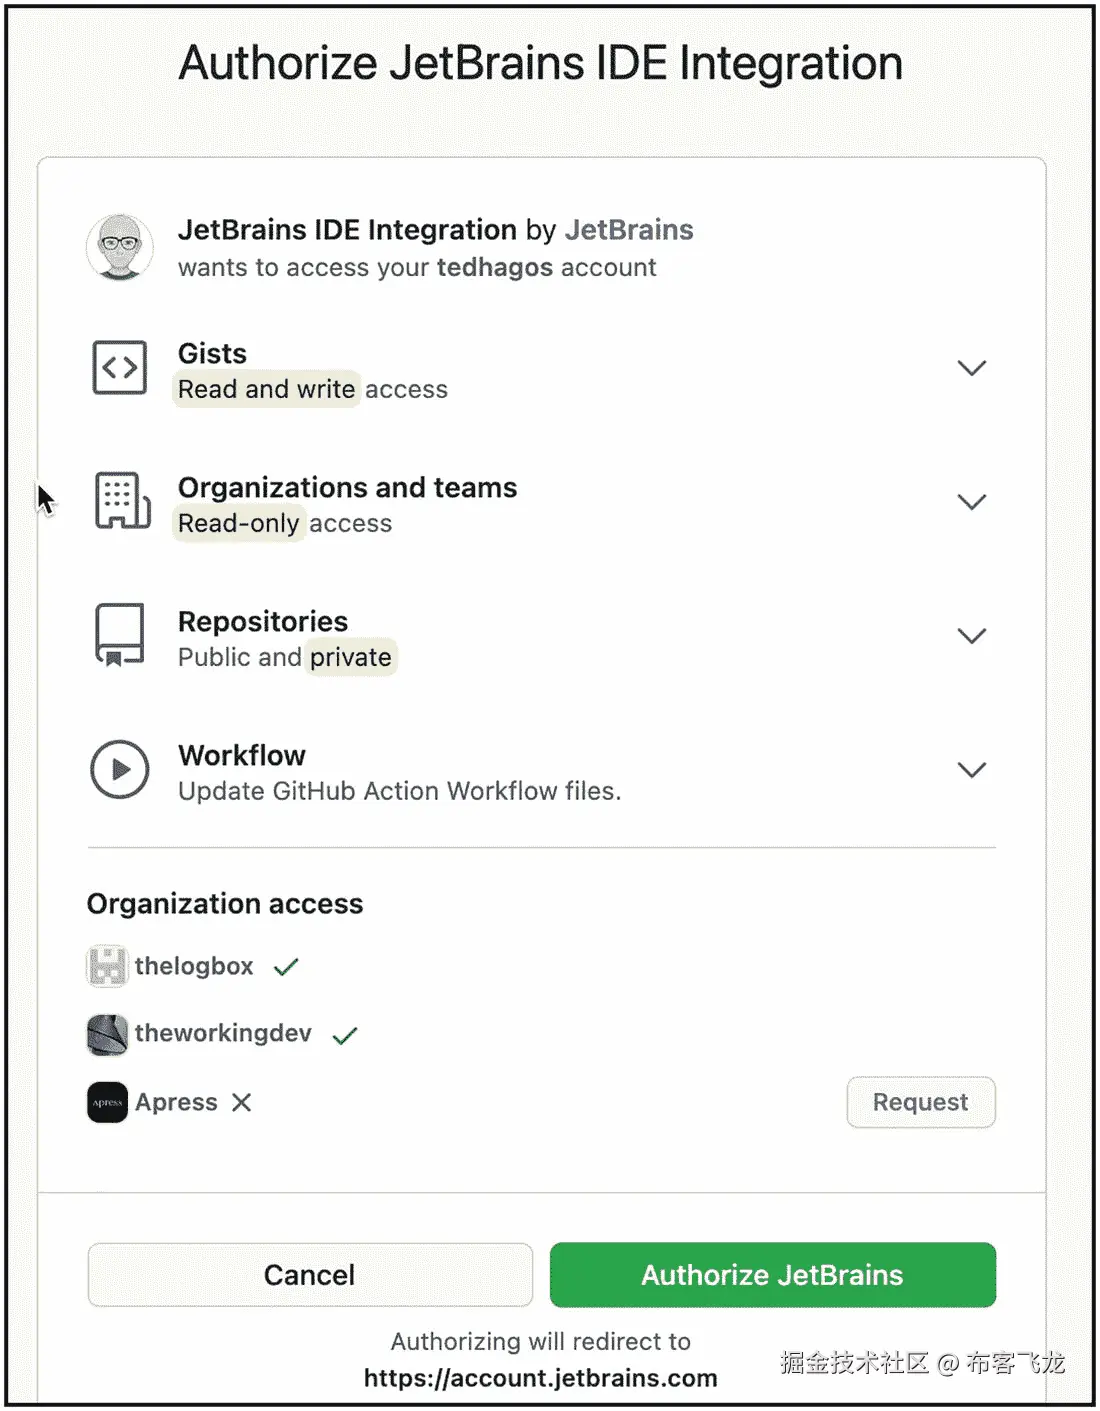Expand the Gists permission details
The width and height of the screenshot is (1100, 1411).
pos(971,368)
